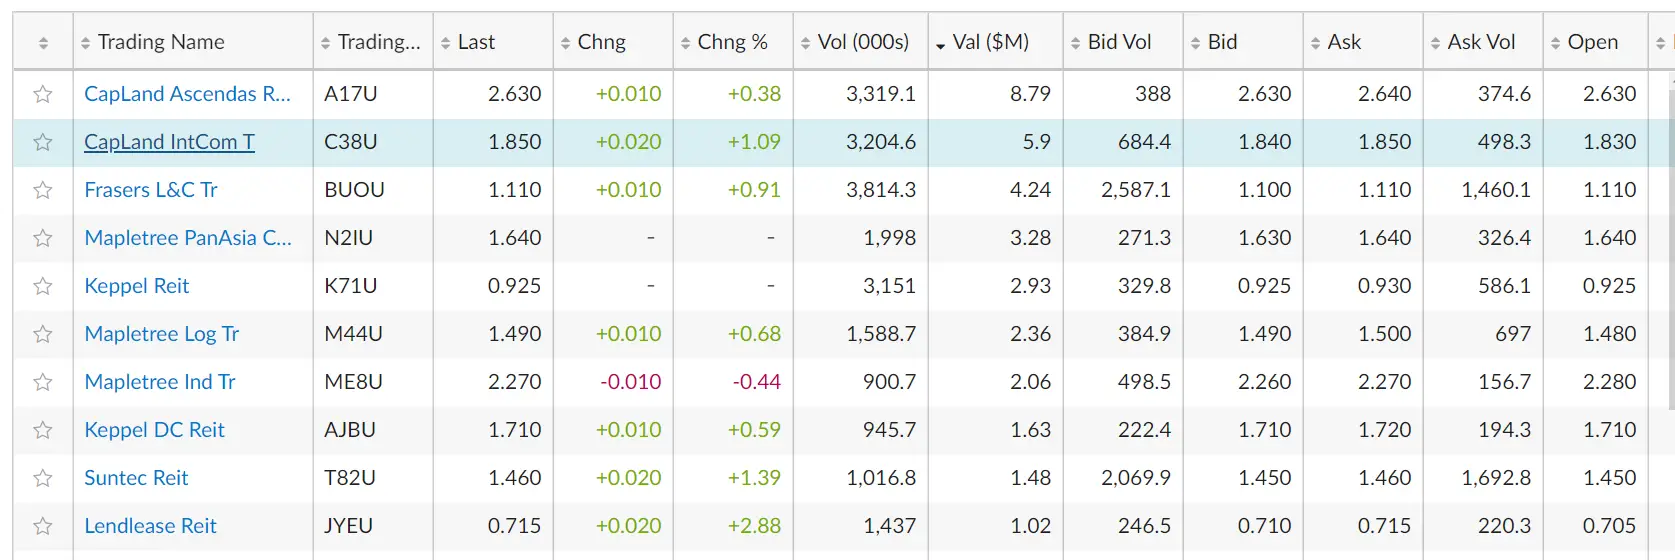Toggle watchlist star for CapLand IntCom T
Screen dimensions: 1675x560
tap(42, 142)
